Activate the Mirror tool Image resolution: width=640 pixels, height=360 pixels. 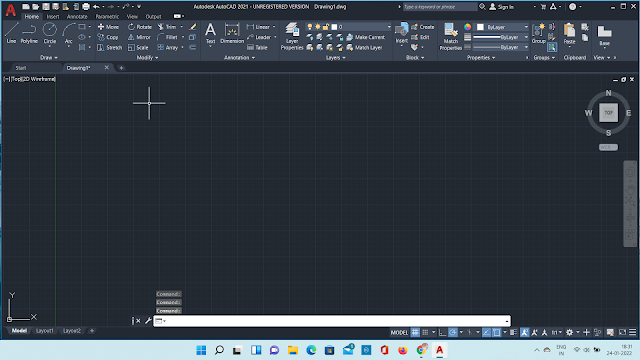pyautogui.click(x=139, y=37)
